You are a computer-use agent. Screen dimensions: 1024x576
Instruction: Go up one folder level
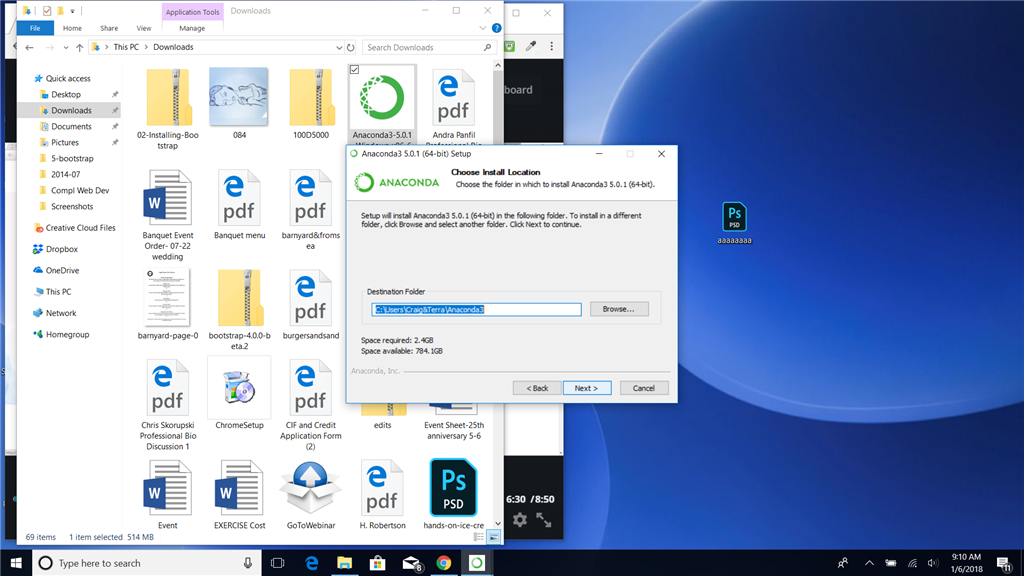pos(80,47)
